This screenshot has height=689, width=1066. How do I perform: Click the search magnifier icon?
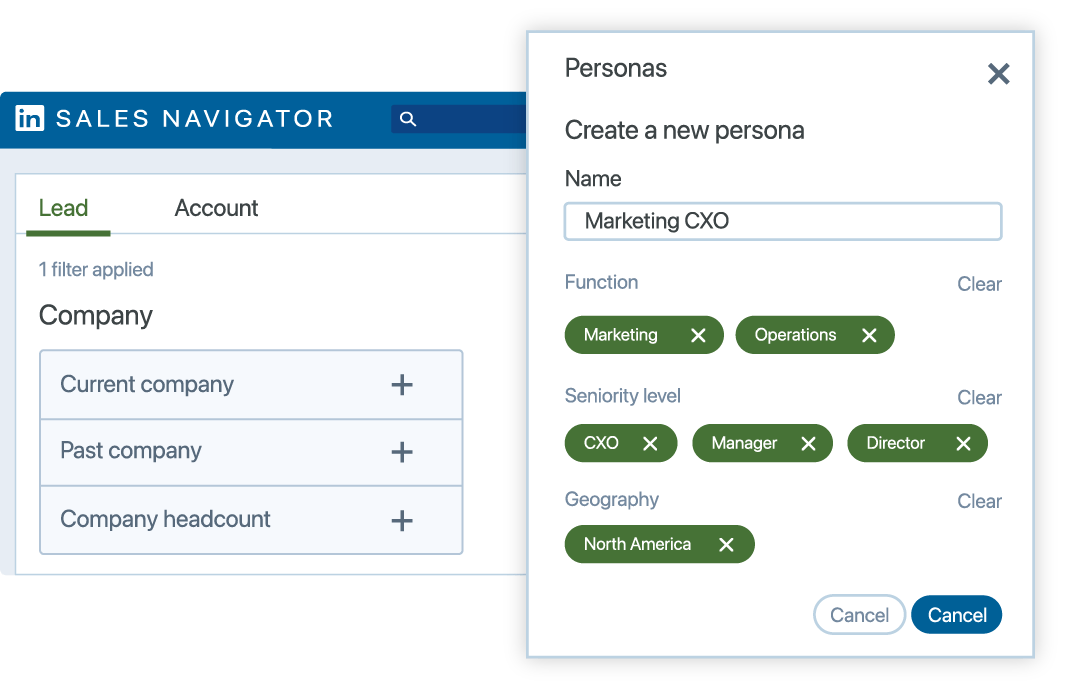(x=408, y=119)
